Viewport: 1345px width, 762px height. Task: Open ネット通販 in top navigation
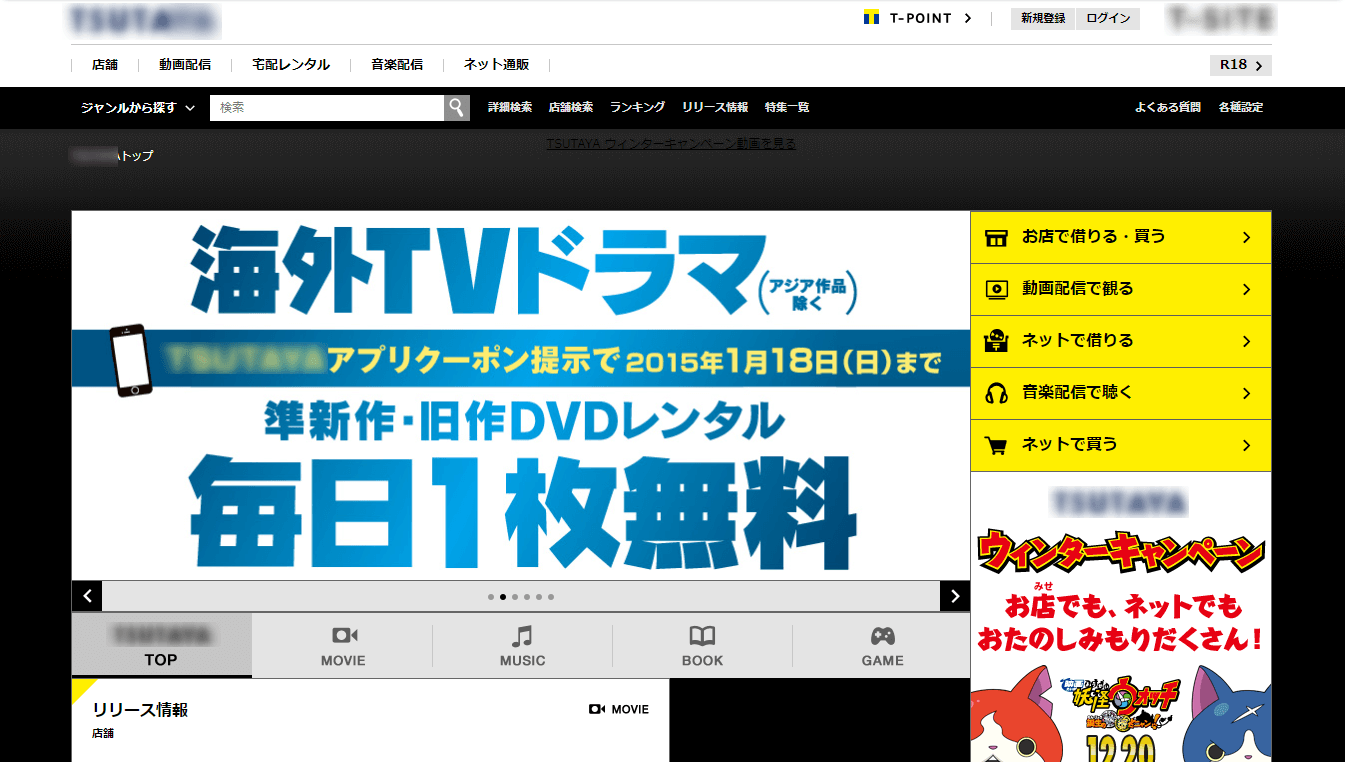pos(497,65)
